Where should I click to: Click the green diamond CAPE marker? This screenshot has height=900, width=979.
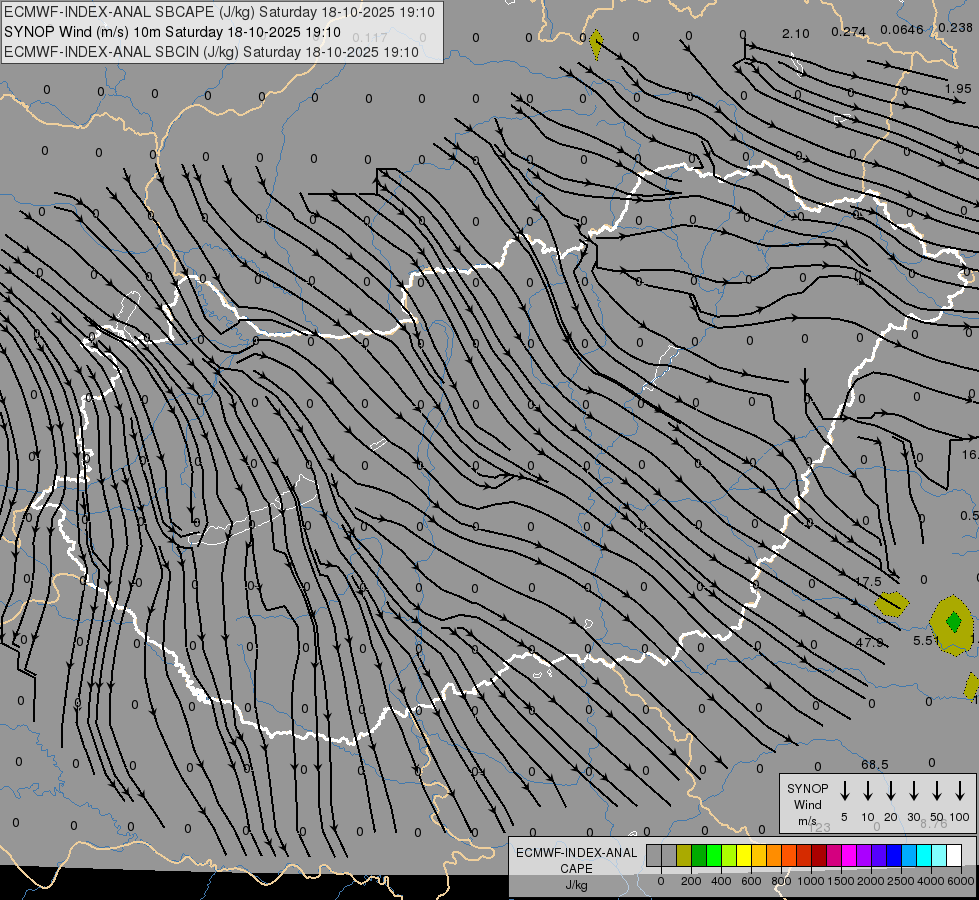point(953,622)
